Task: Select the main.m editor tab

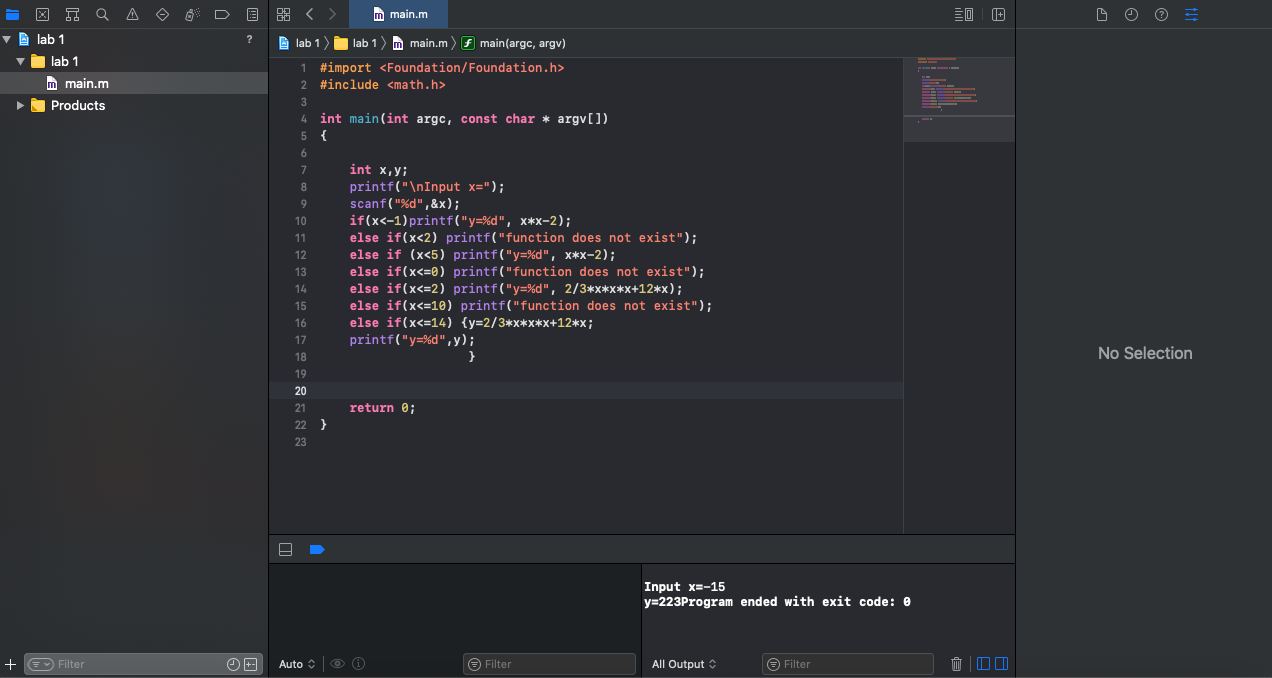Action: 399,14
